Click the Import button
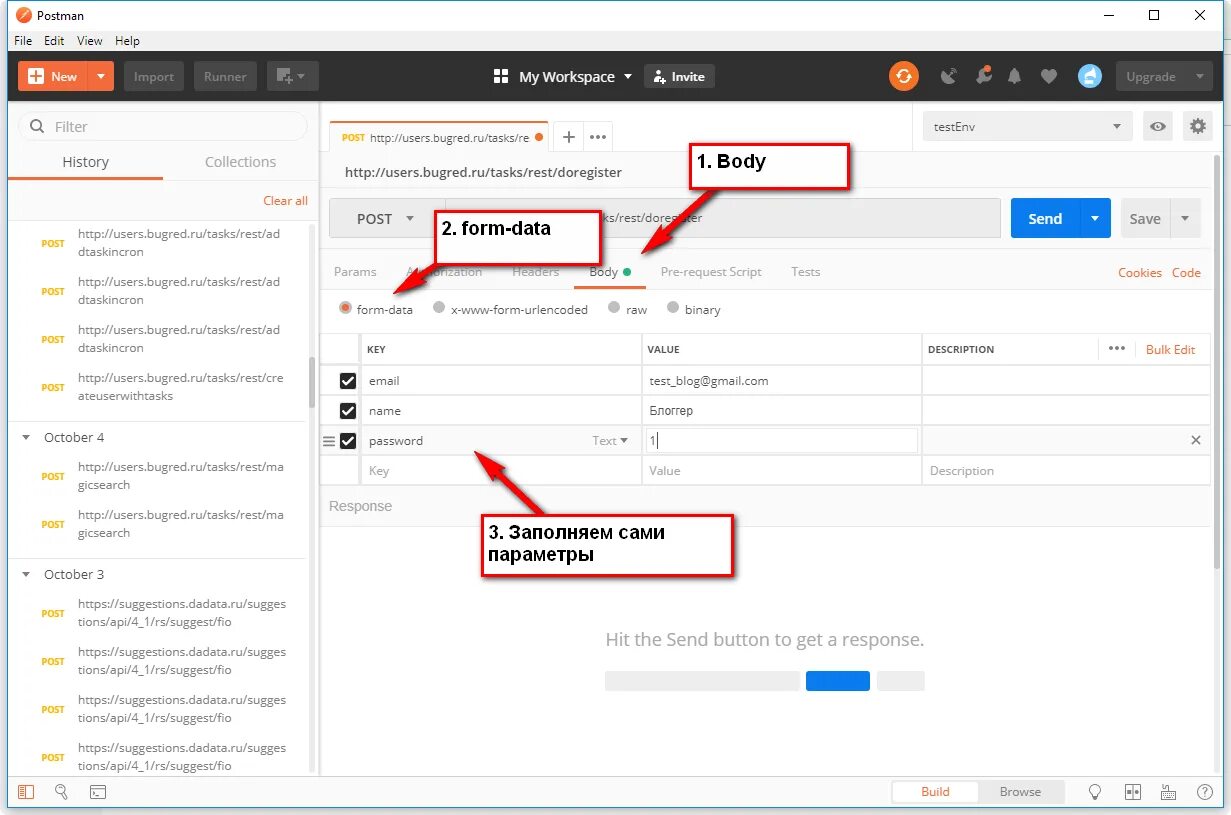1231x815 pixels. [x=154, y=76]
